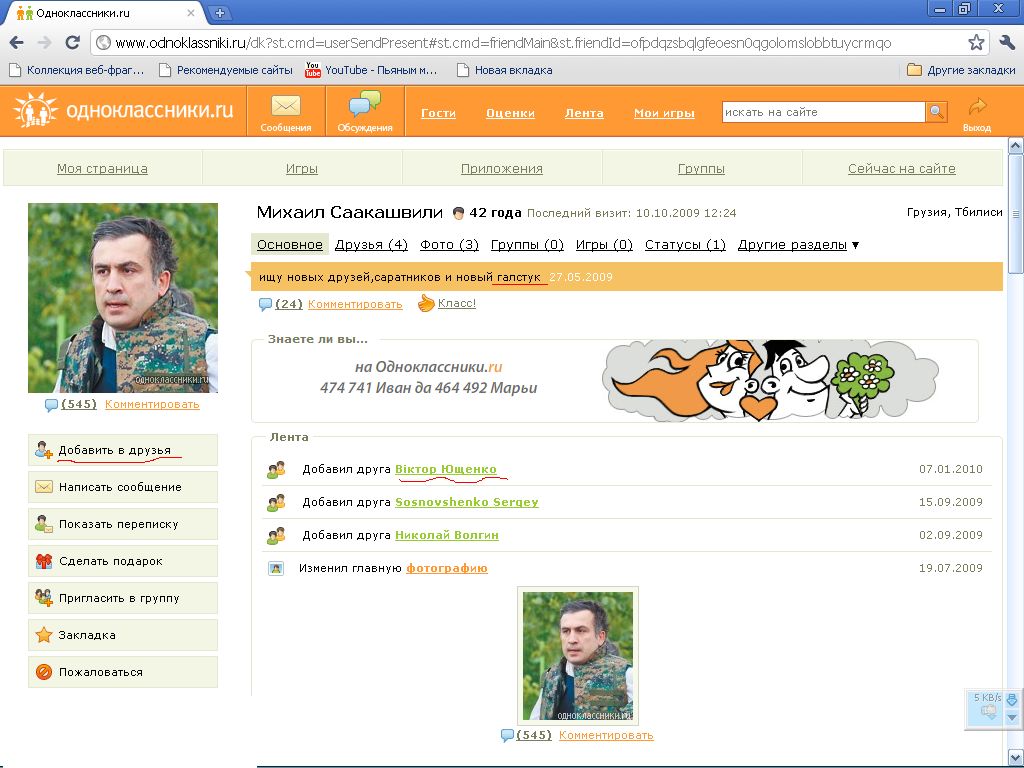Viewport: 1024px width, 768px height.
Task: Click the search magnifier button
Action: (936, 112)
